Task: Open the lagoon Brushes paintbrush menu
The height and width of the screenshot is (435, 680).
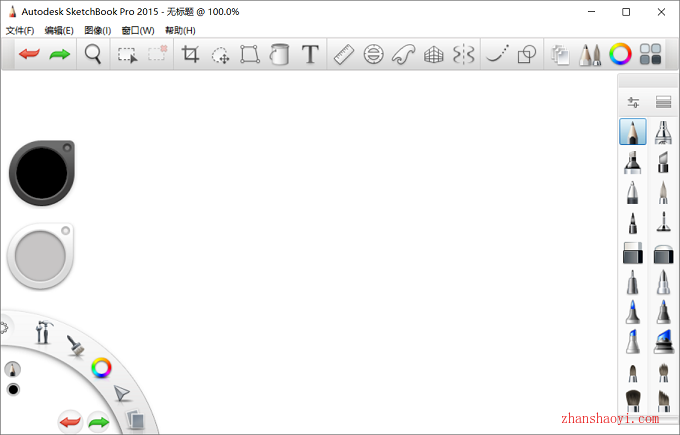Action: [x=75, y=347]
